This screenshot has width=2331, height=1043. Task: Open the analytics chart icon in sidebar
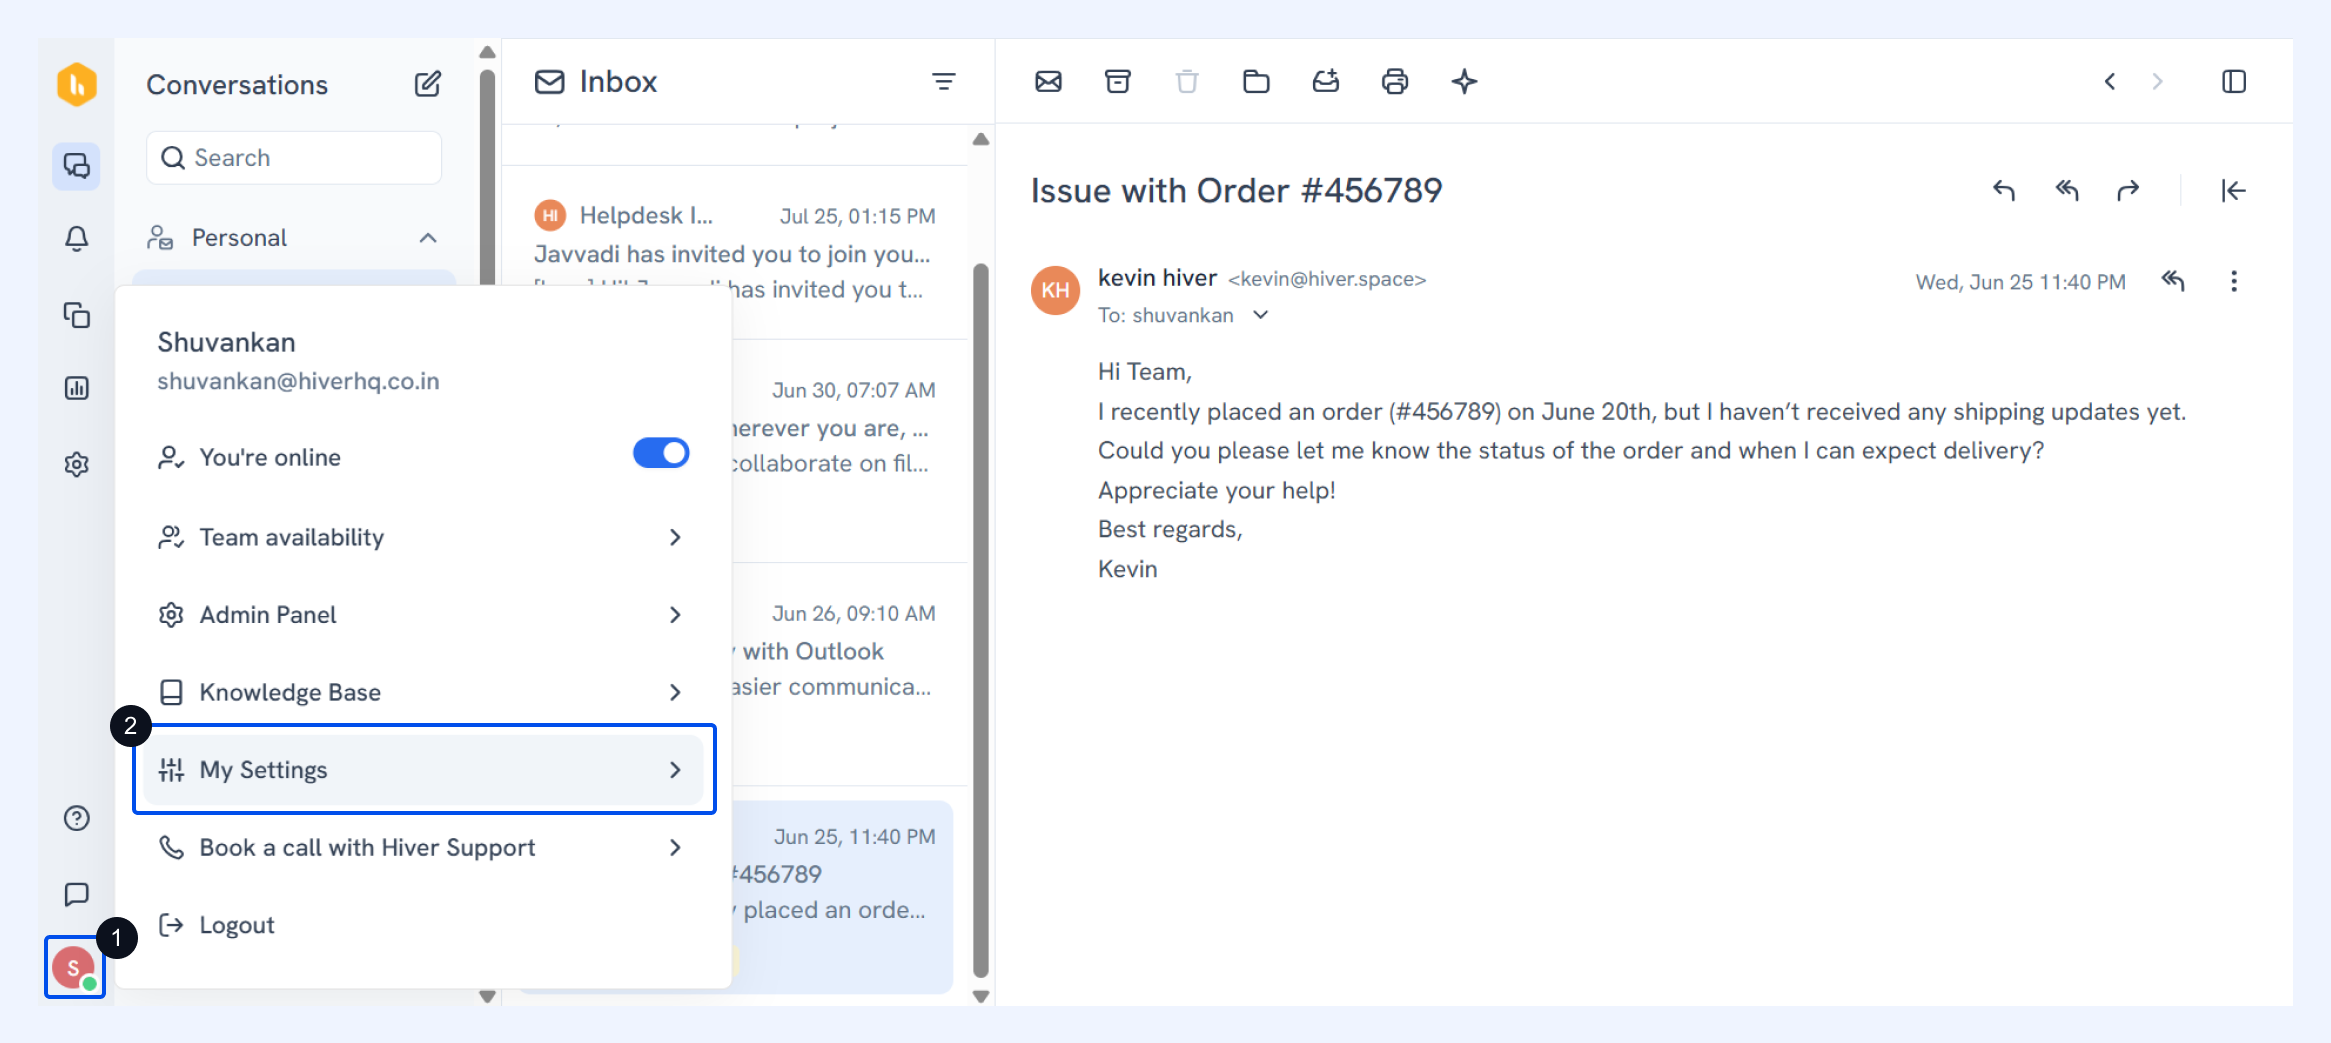(x=77, y=388)
